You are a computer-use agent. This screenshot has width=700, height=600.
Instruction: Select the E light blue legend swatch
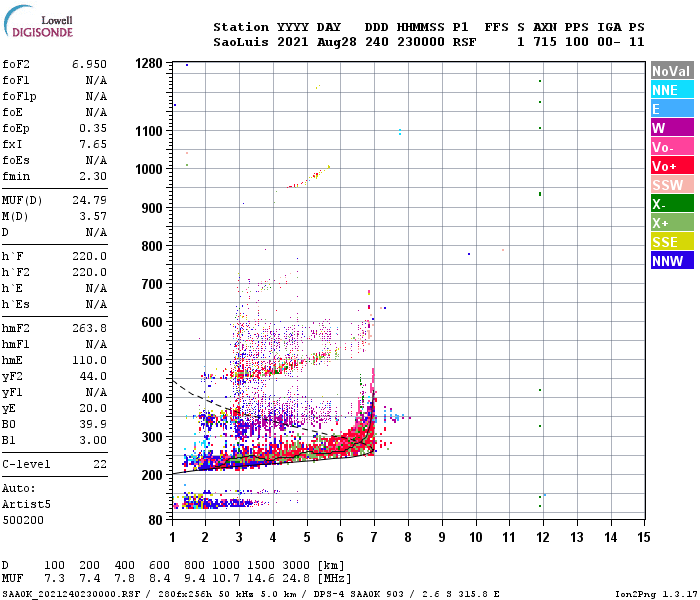point(672,108)
